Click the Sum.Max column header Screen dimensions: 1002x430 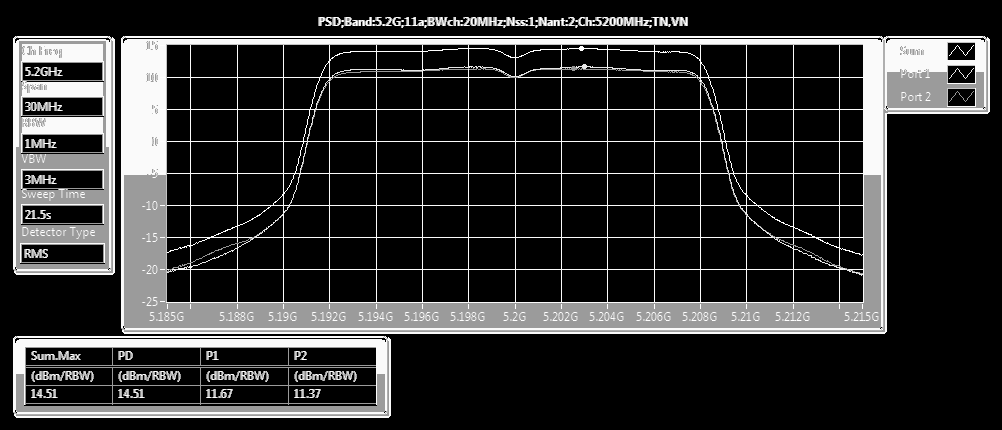(x=69, y=357)
